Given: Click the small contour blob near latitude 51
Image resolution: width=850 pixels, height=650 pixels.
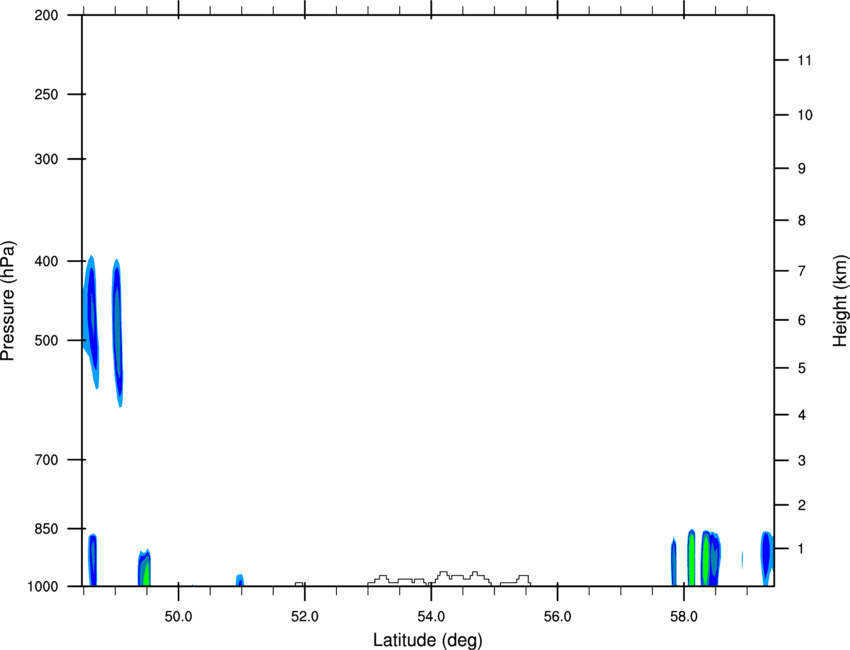Looking at the screenshot, I should pyautogui.click(x=240, y=580).
